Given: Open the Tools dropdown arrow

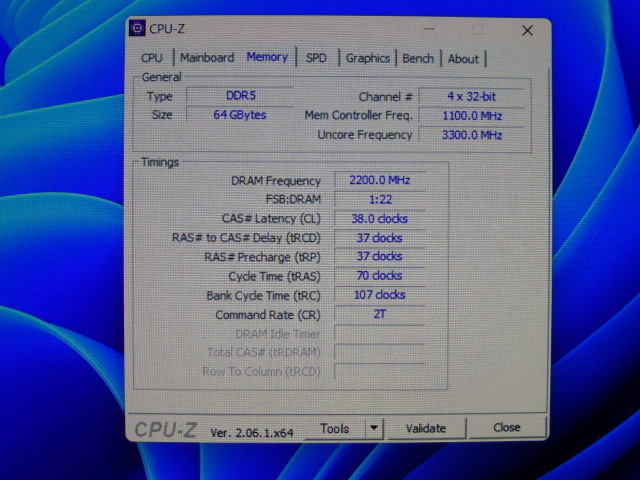Looking at the screenshot, I should pyautogui.click(x=374, y=428).
